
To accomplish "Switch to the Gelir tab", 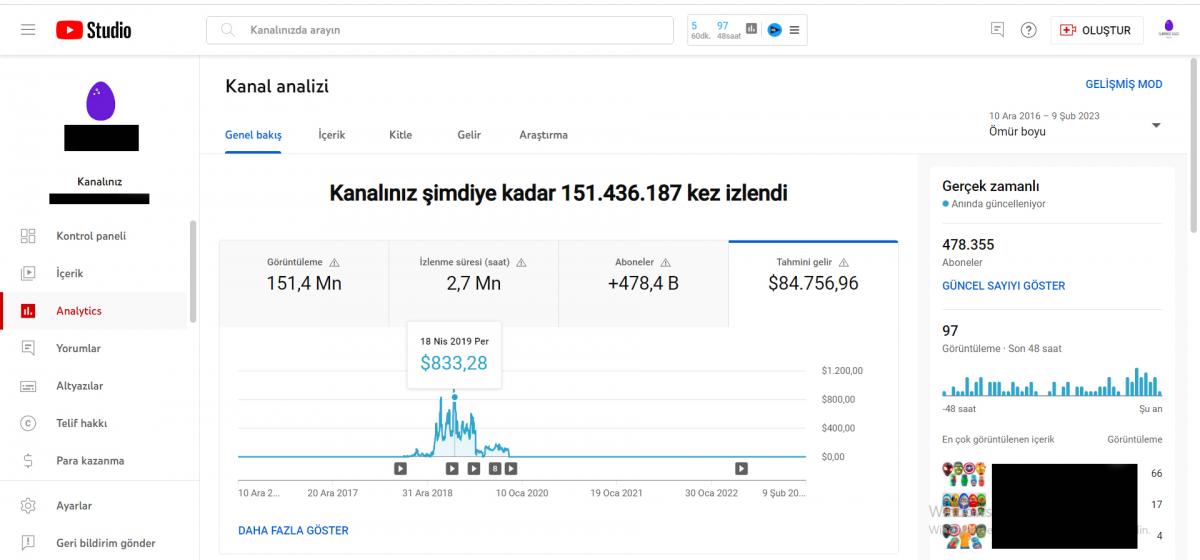I will 469,135.
